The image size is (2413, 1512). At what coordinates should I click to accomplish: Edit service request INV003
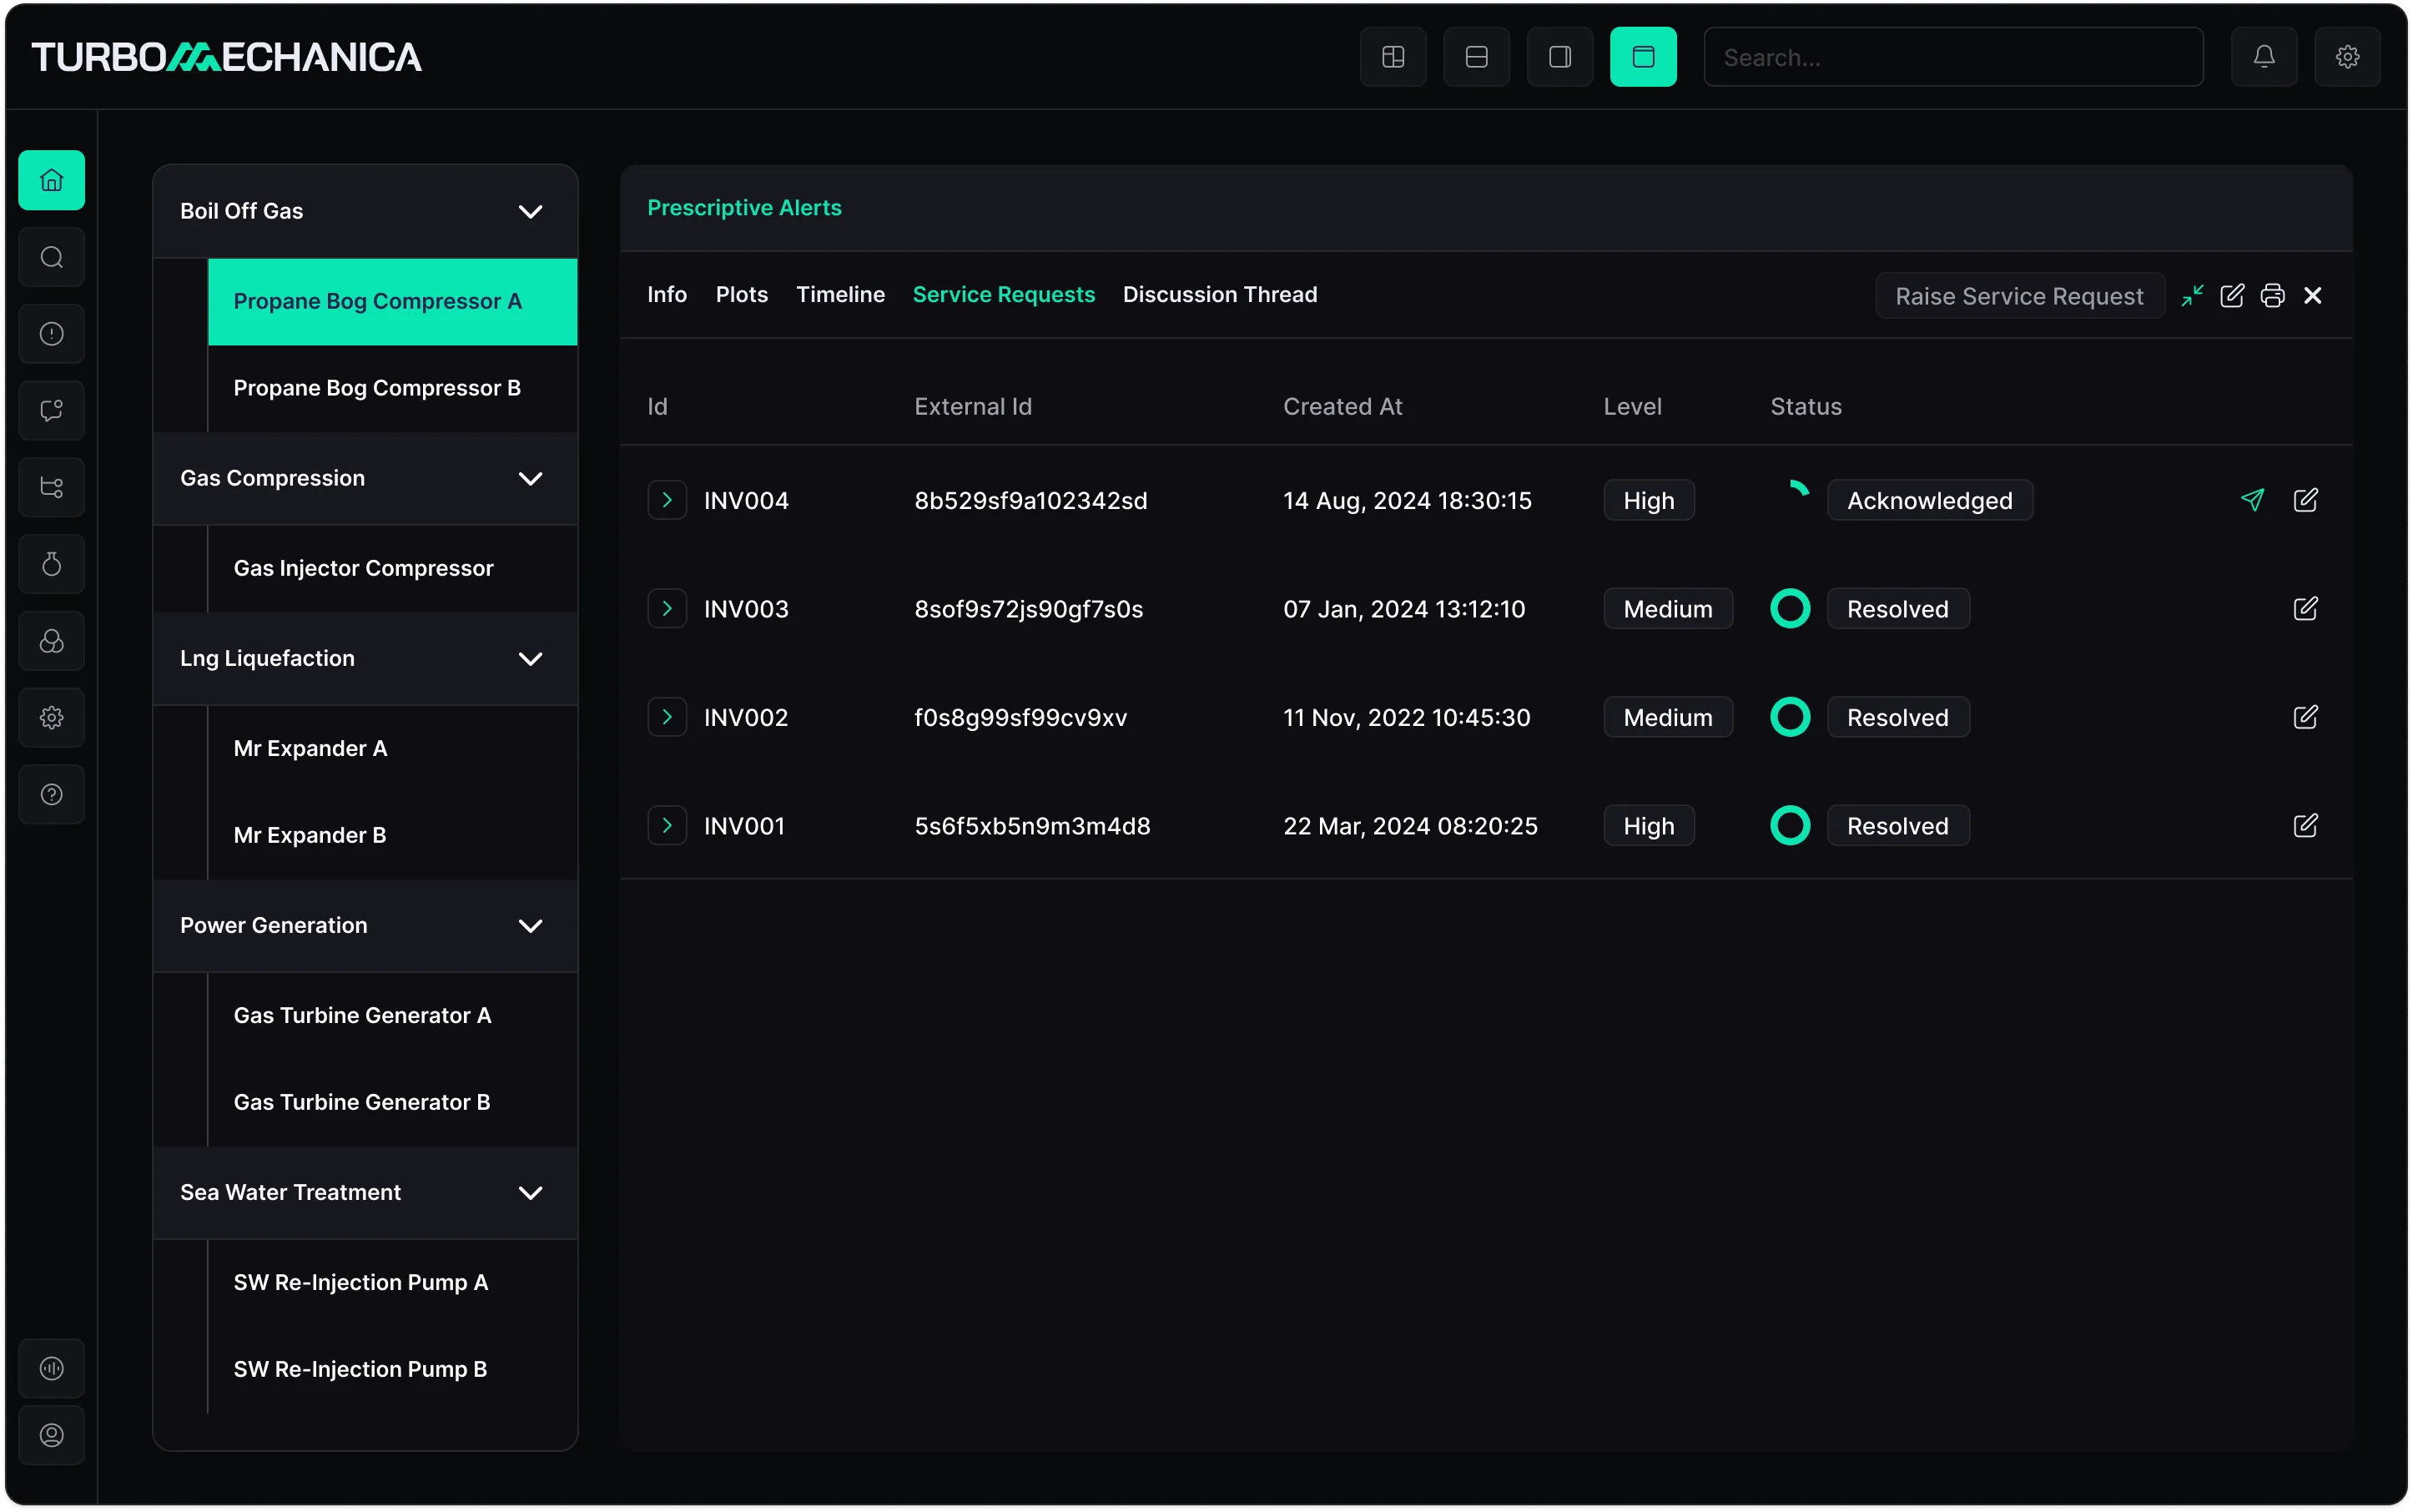point(2305,608)
